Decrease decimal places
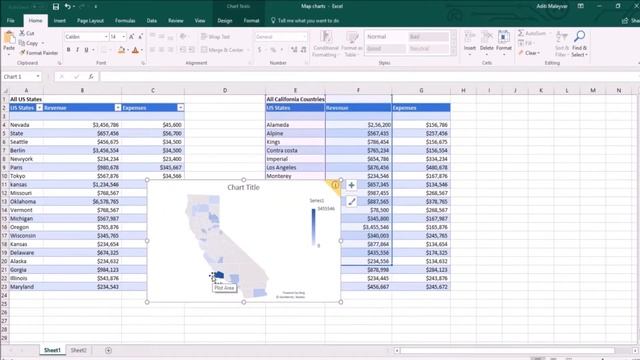 point(303,50)
